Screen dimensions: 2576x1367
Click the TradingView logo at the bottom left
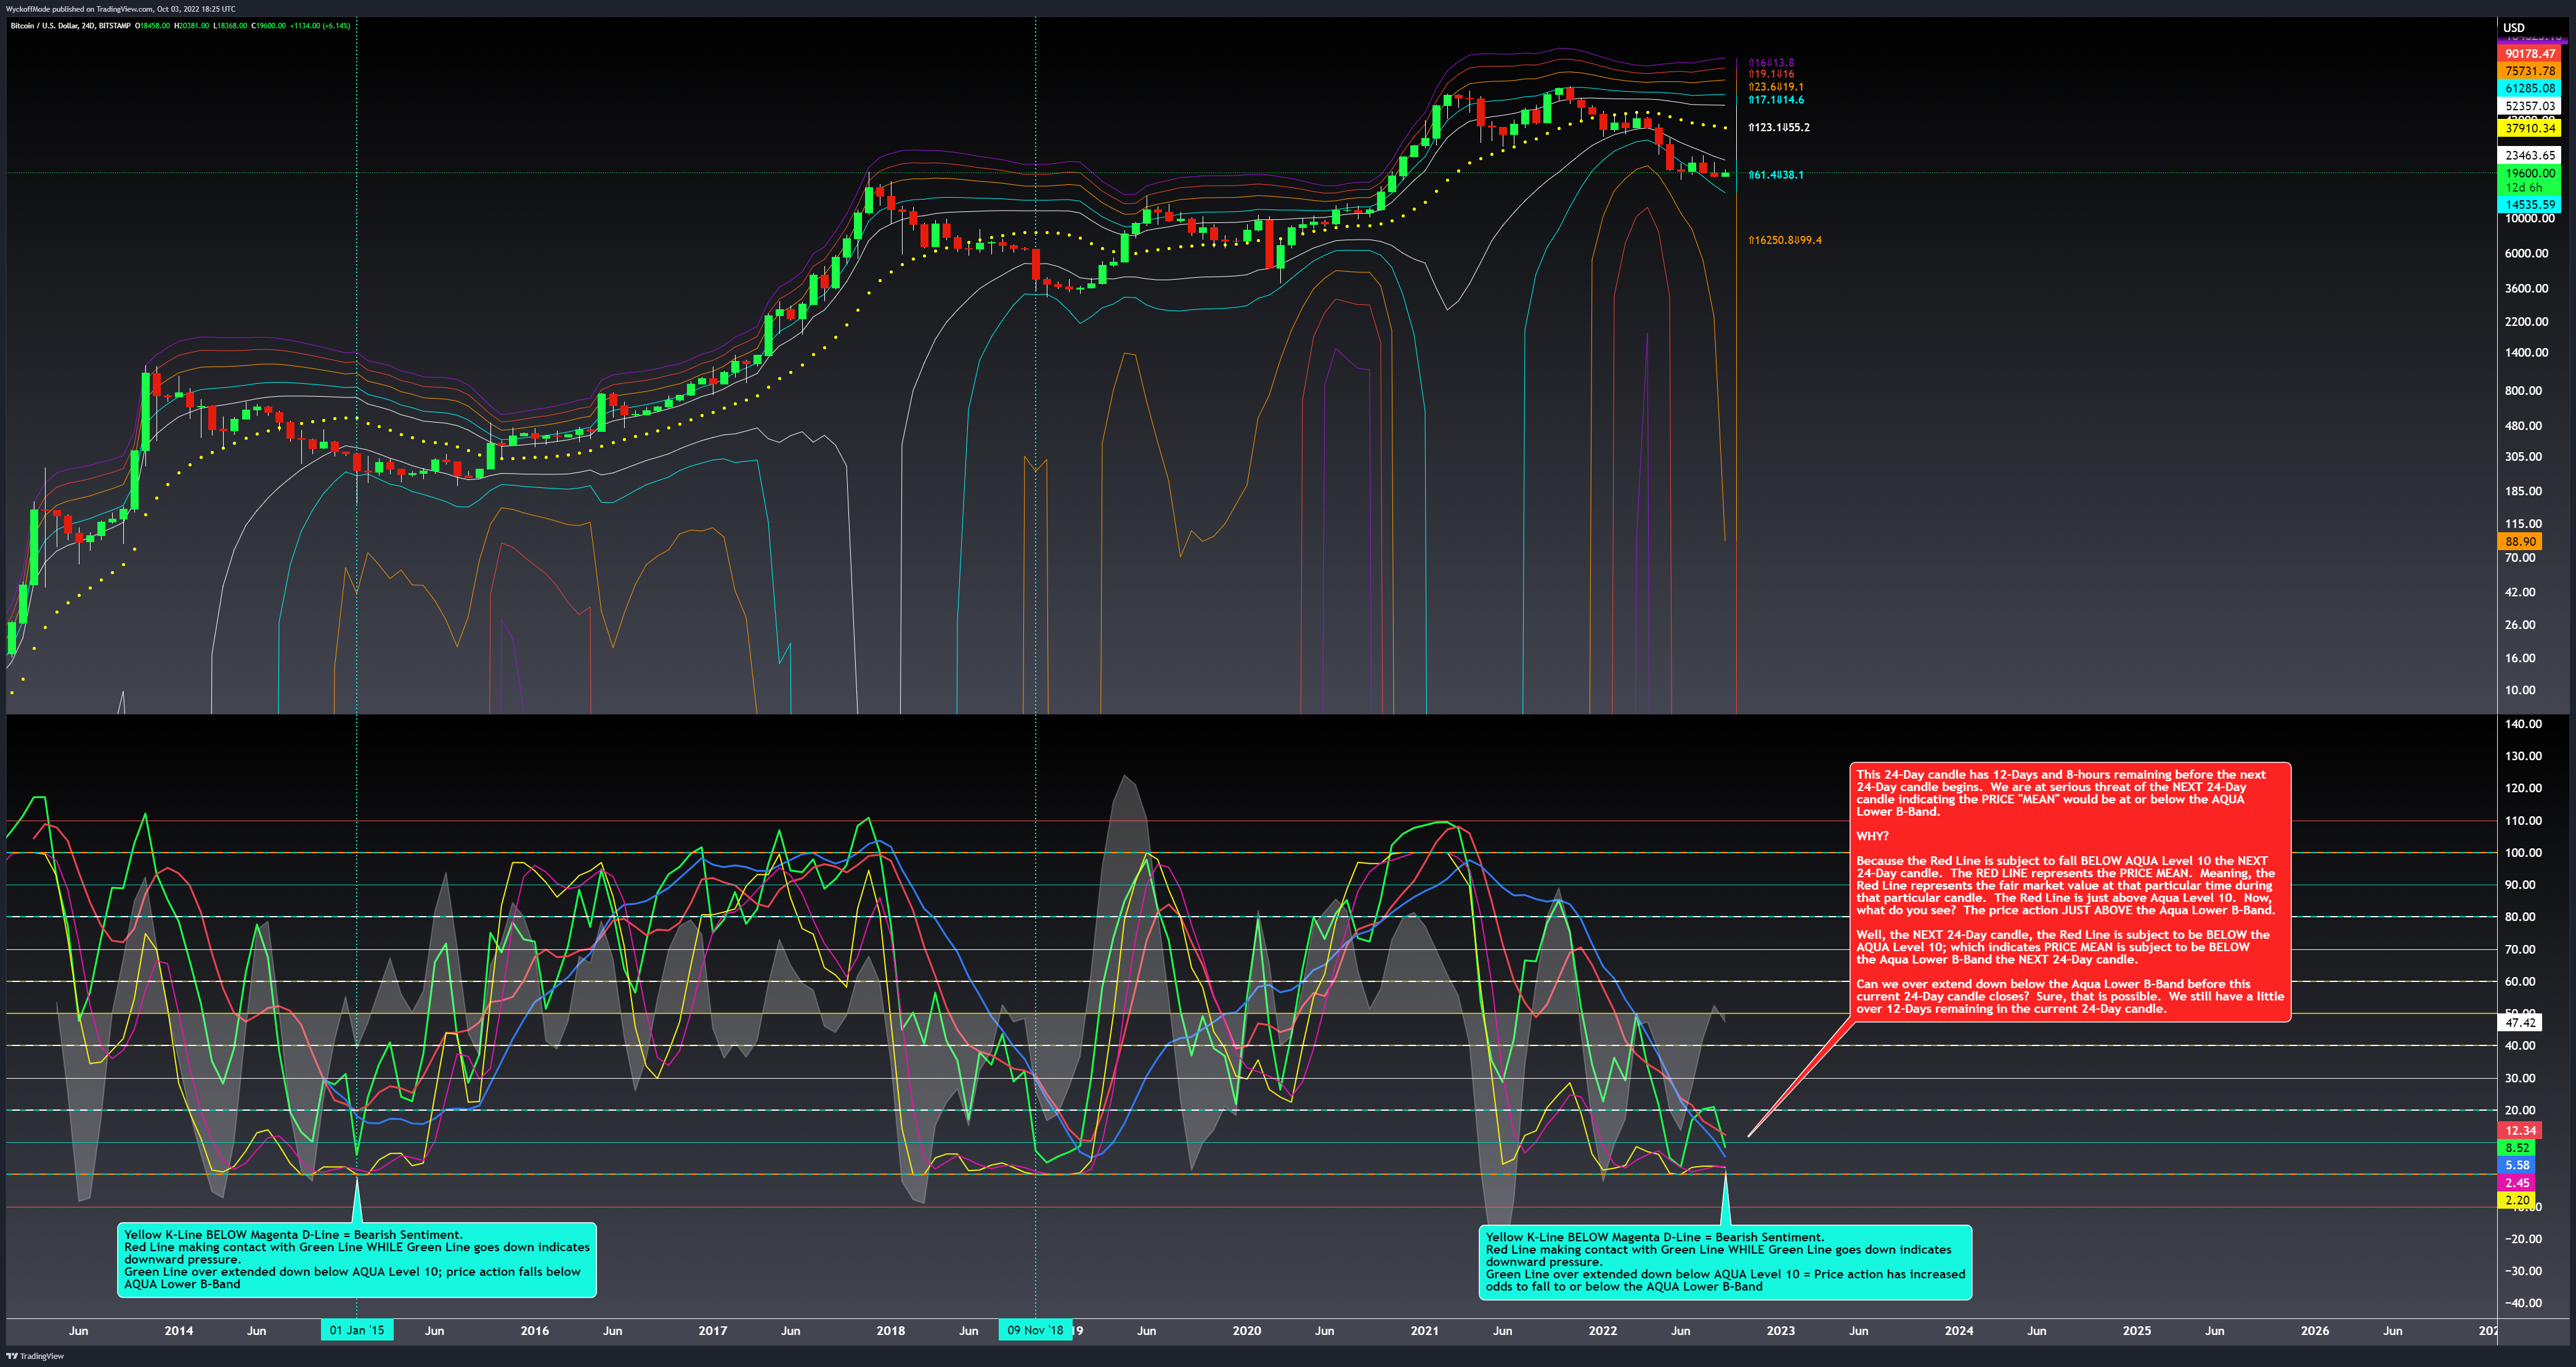(x=35, y=1356)
